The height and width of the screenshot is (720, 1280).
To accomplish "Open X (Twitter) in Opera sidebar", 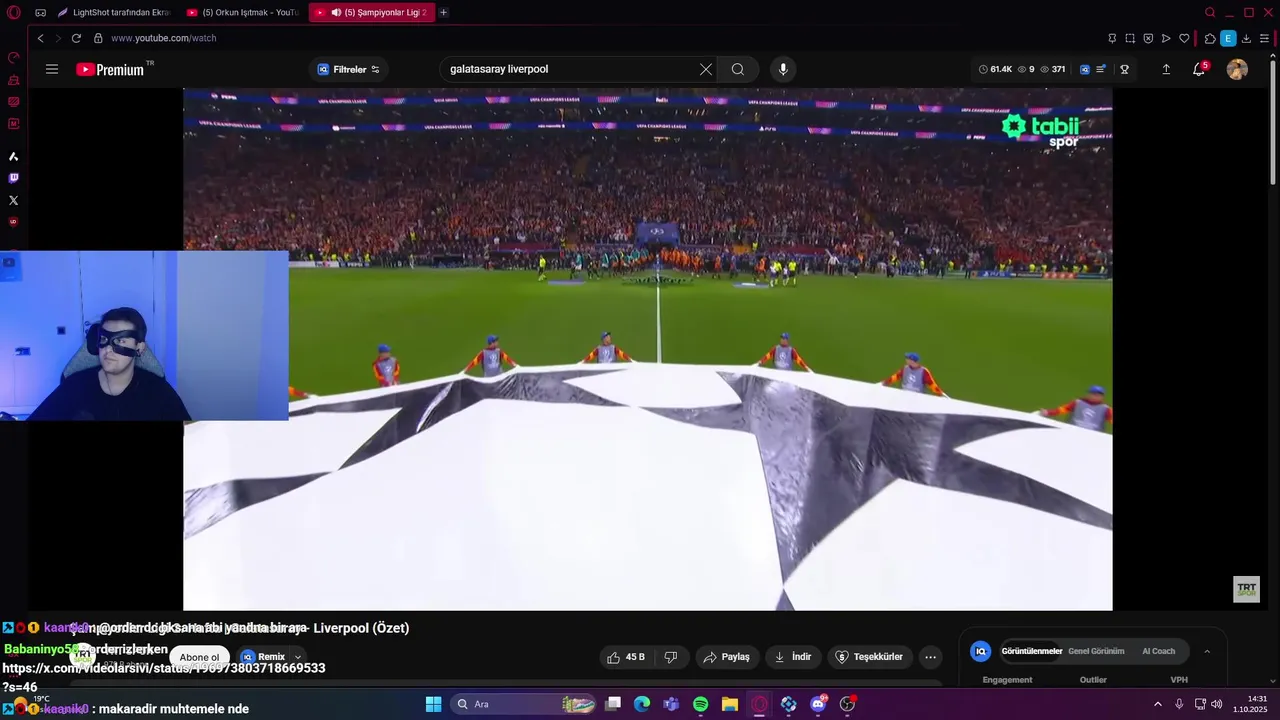I will pyautogui.click(x=13, y=200).
